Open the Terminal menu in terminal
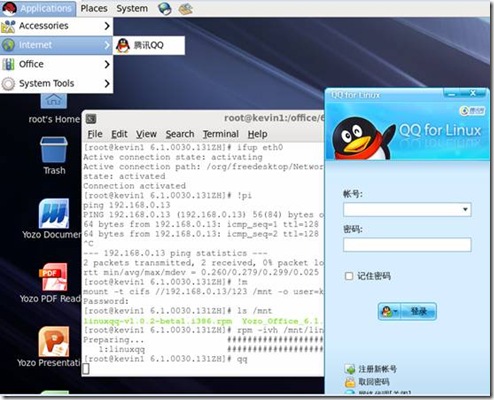The height and width of the screenshot is (400, 494). pyautogui.click(x=221, y=134)
